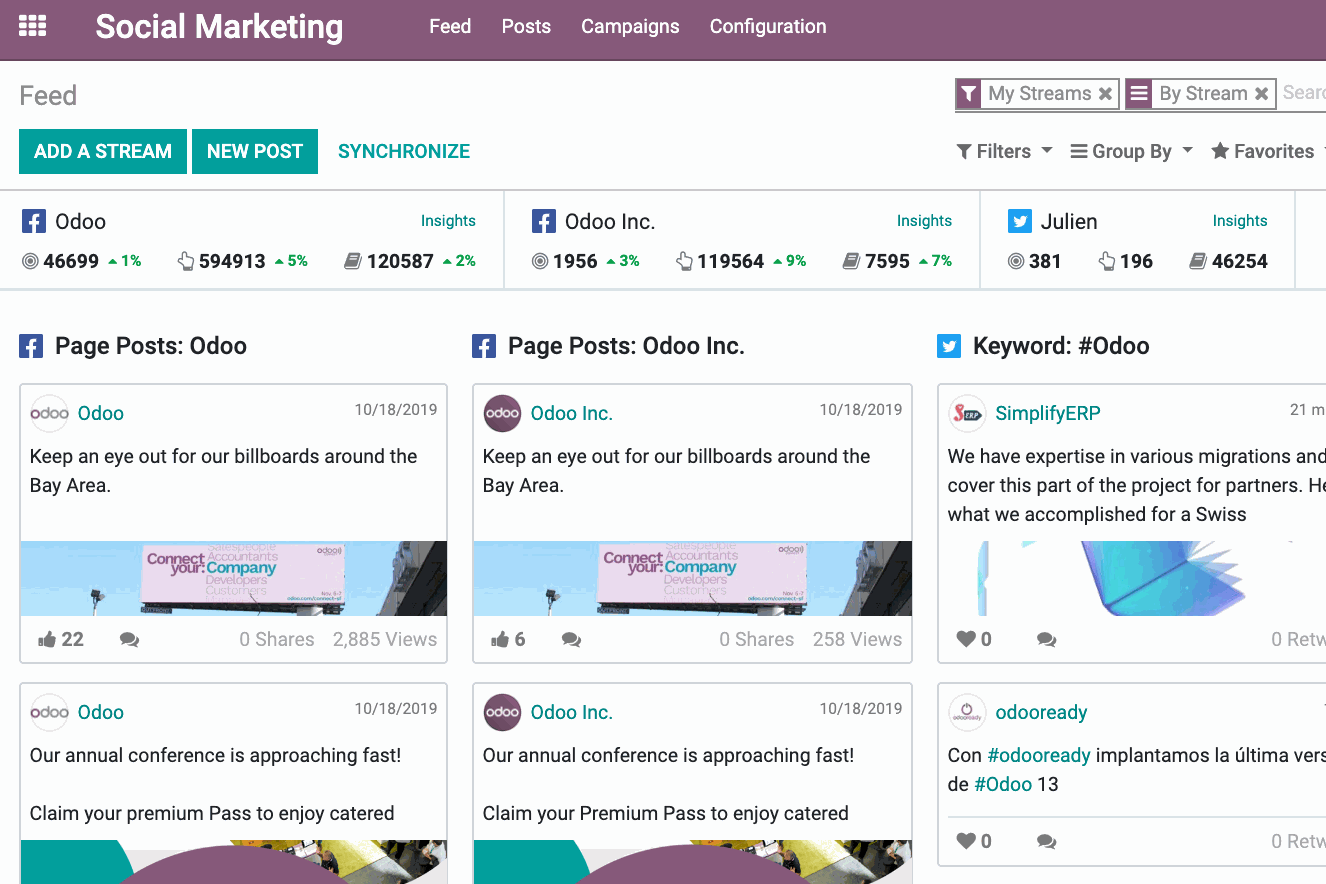Click Twitter icon beside Julien account
This screenshot has height=884, width=1326.
1020,222
